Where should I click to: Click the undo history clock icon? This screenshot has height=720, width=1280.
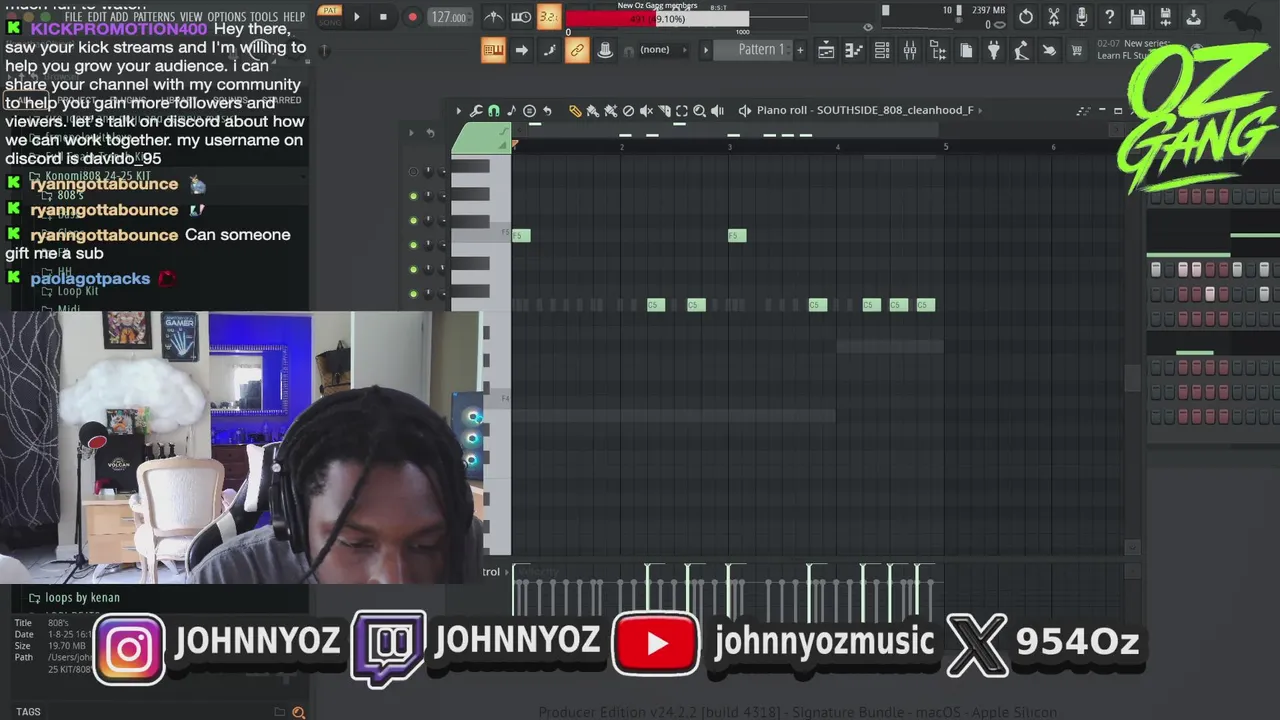tap(1026, 17)
